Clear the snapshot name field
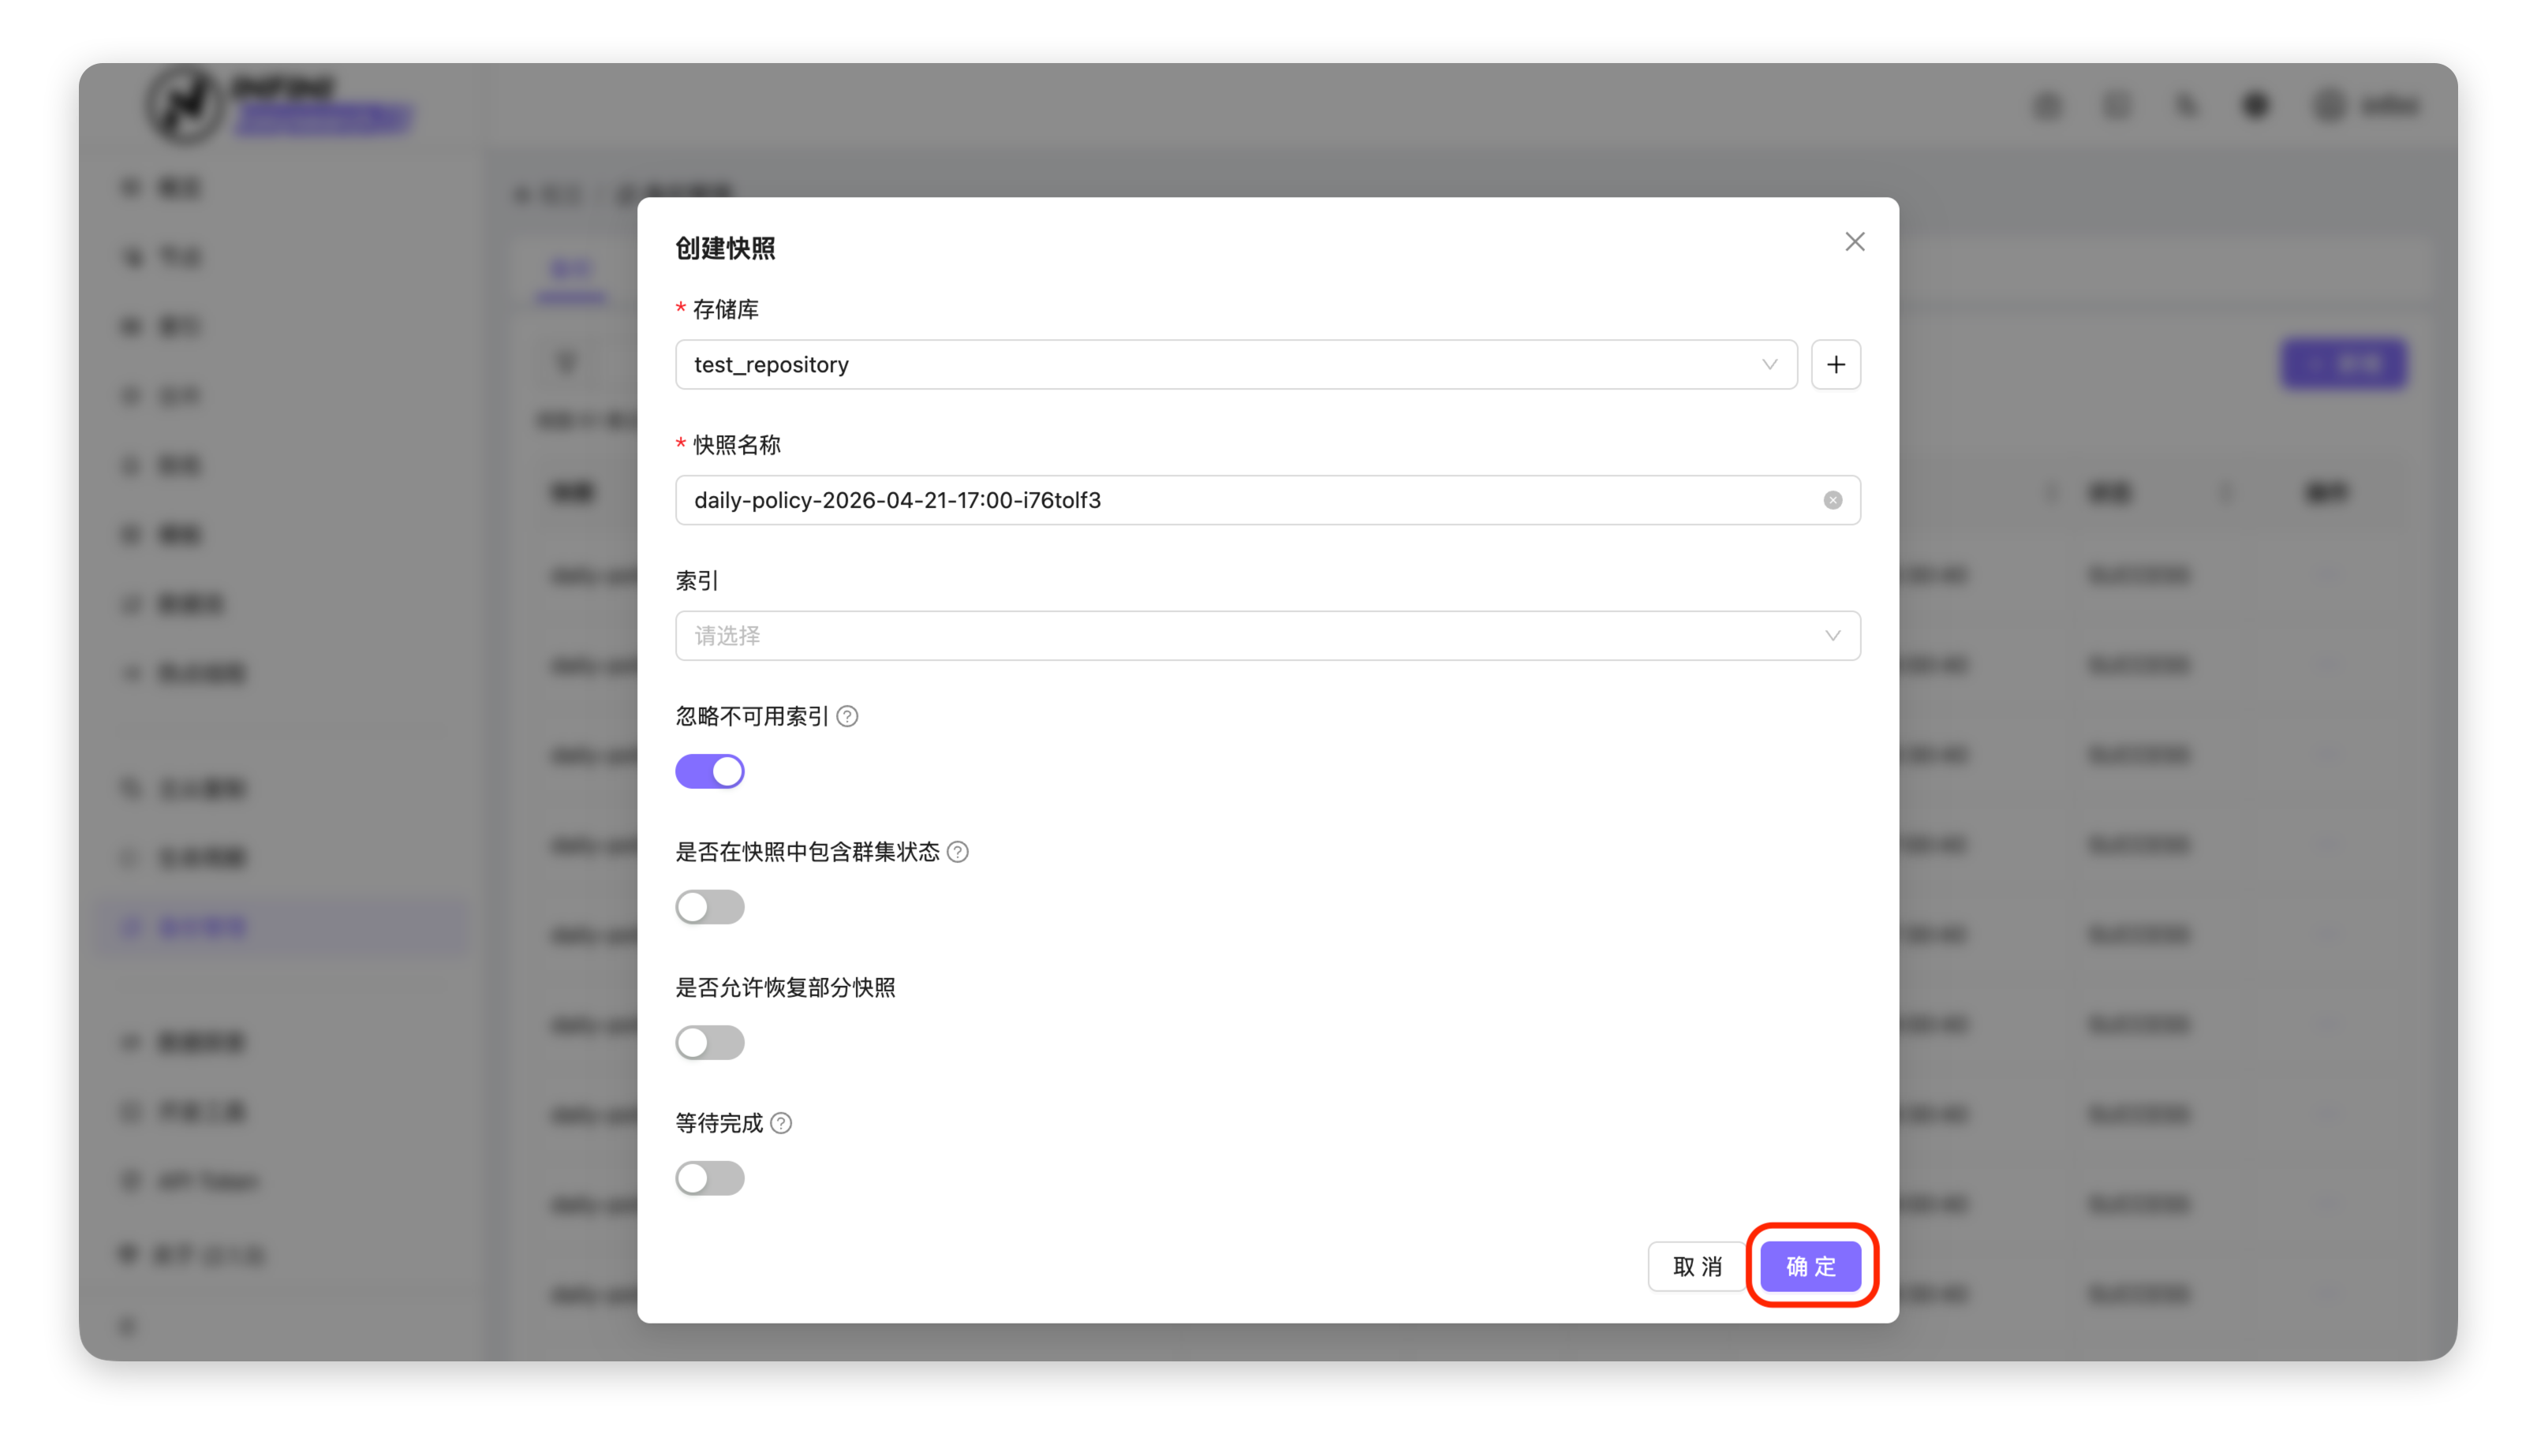This screenshot has width=2537, height=1456. (x=1832, y=500)
